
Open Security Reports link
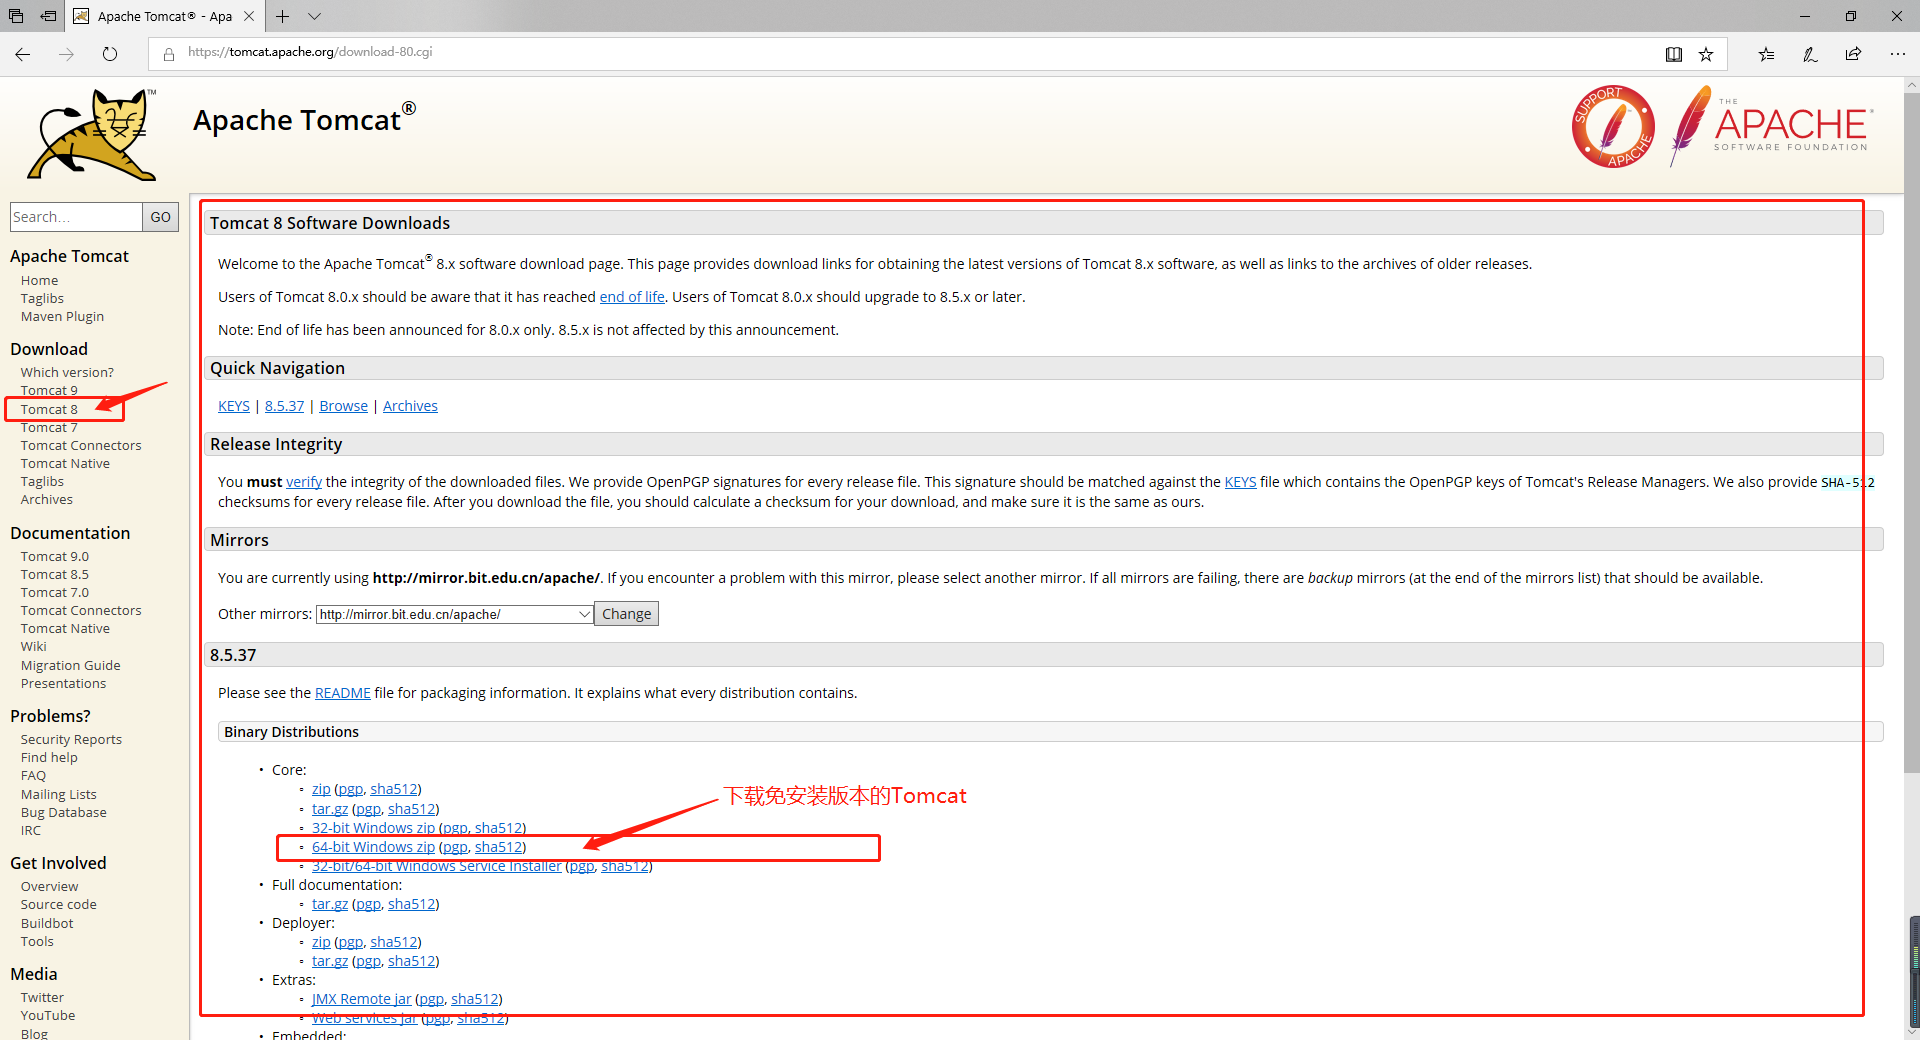[x=71, y=740]
